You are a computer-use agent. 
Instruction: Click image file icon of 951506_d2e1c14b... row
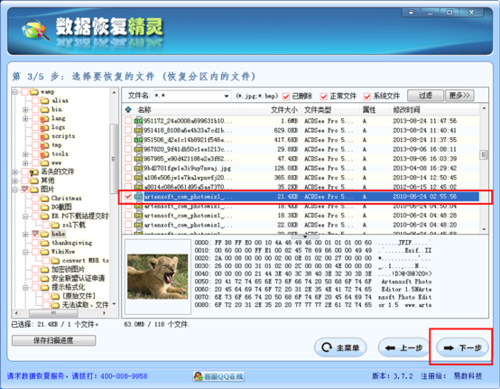point(138,140)
